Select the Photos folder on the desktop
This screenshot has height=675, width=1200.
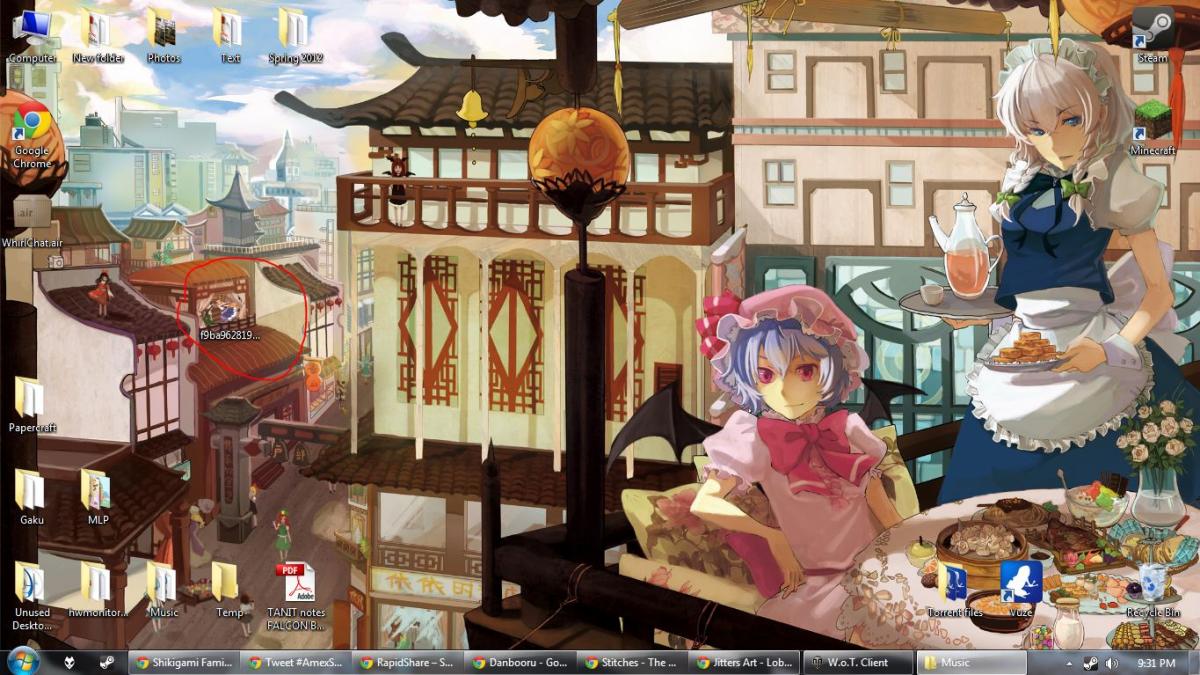163,35
